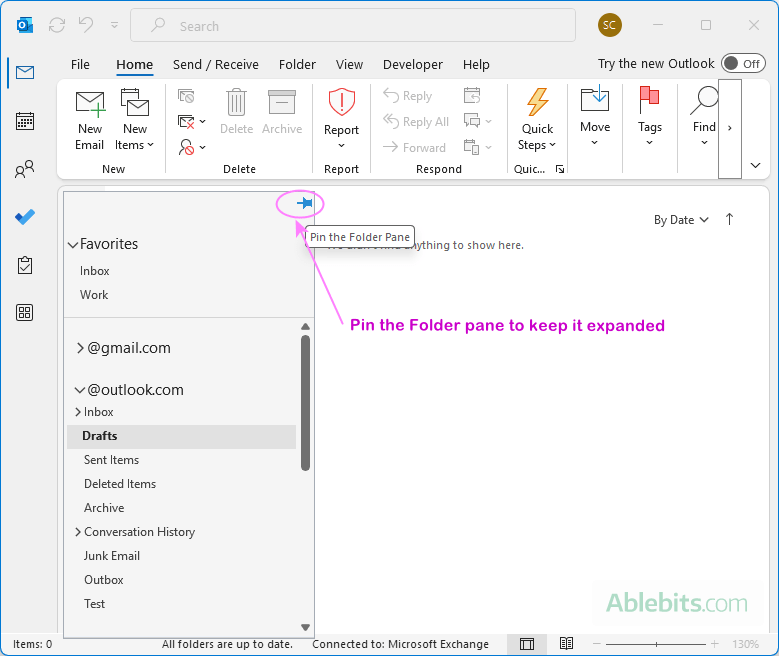Switch to the Folder tab
The image size is (779, 656).
pos(297,65)
